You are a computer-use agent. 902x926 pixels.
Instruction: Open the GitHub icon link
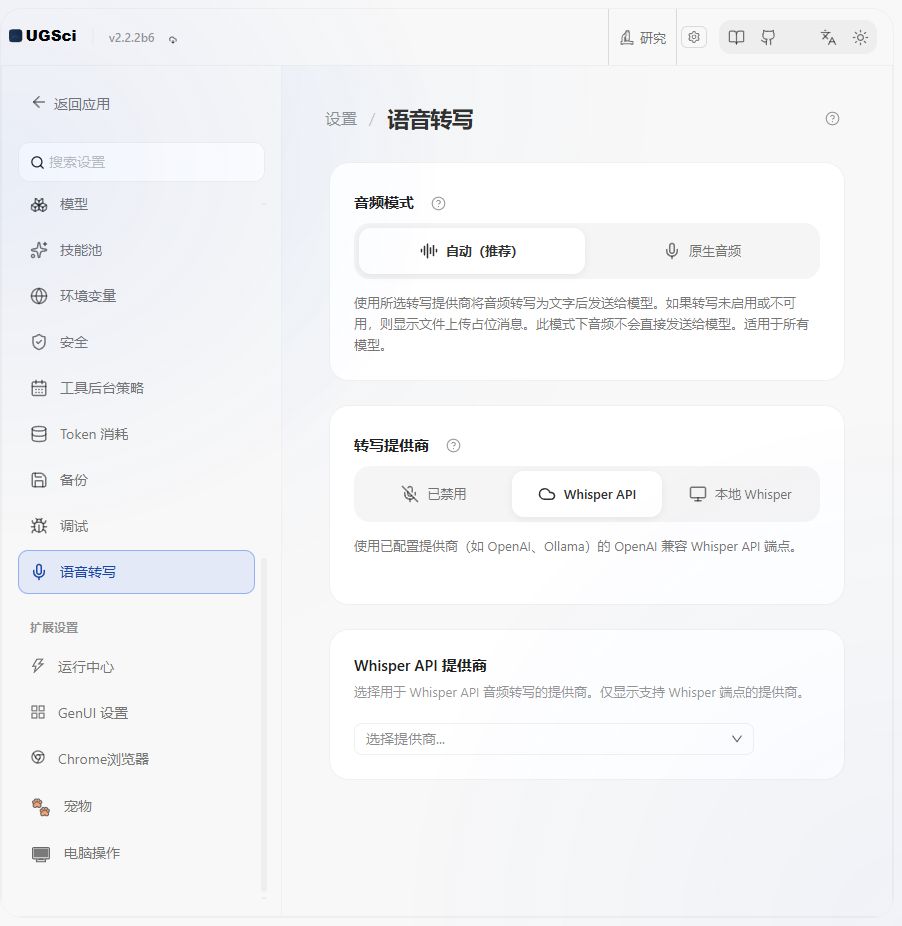768,38
